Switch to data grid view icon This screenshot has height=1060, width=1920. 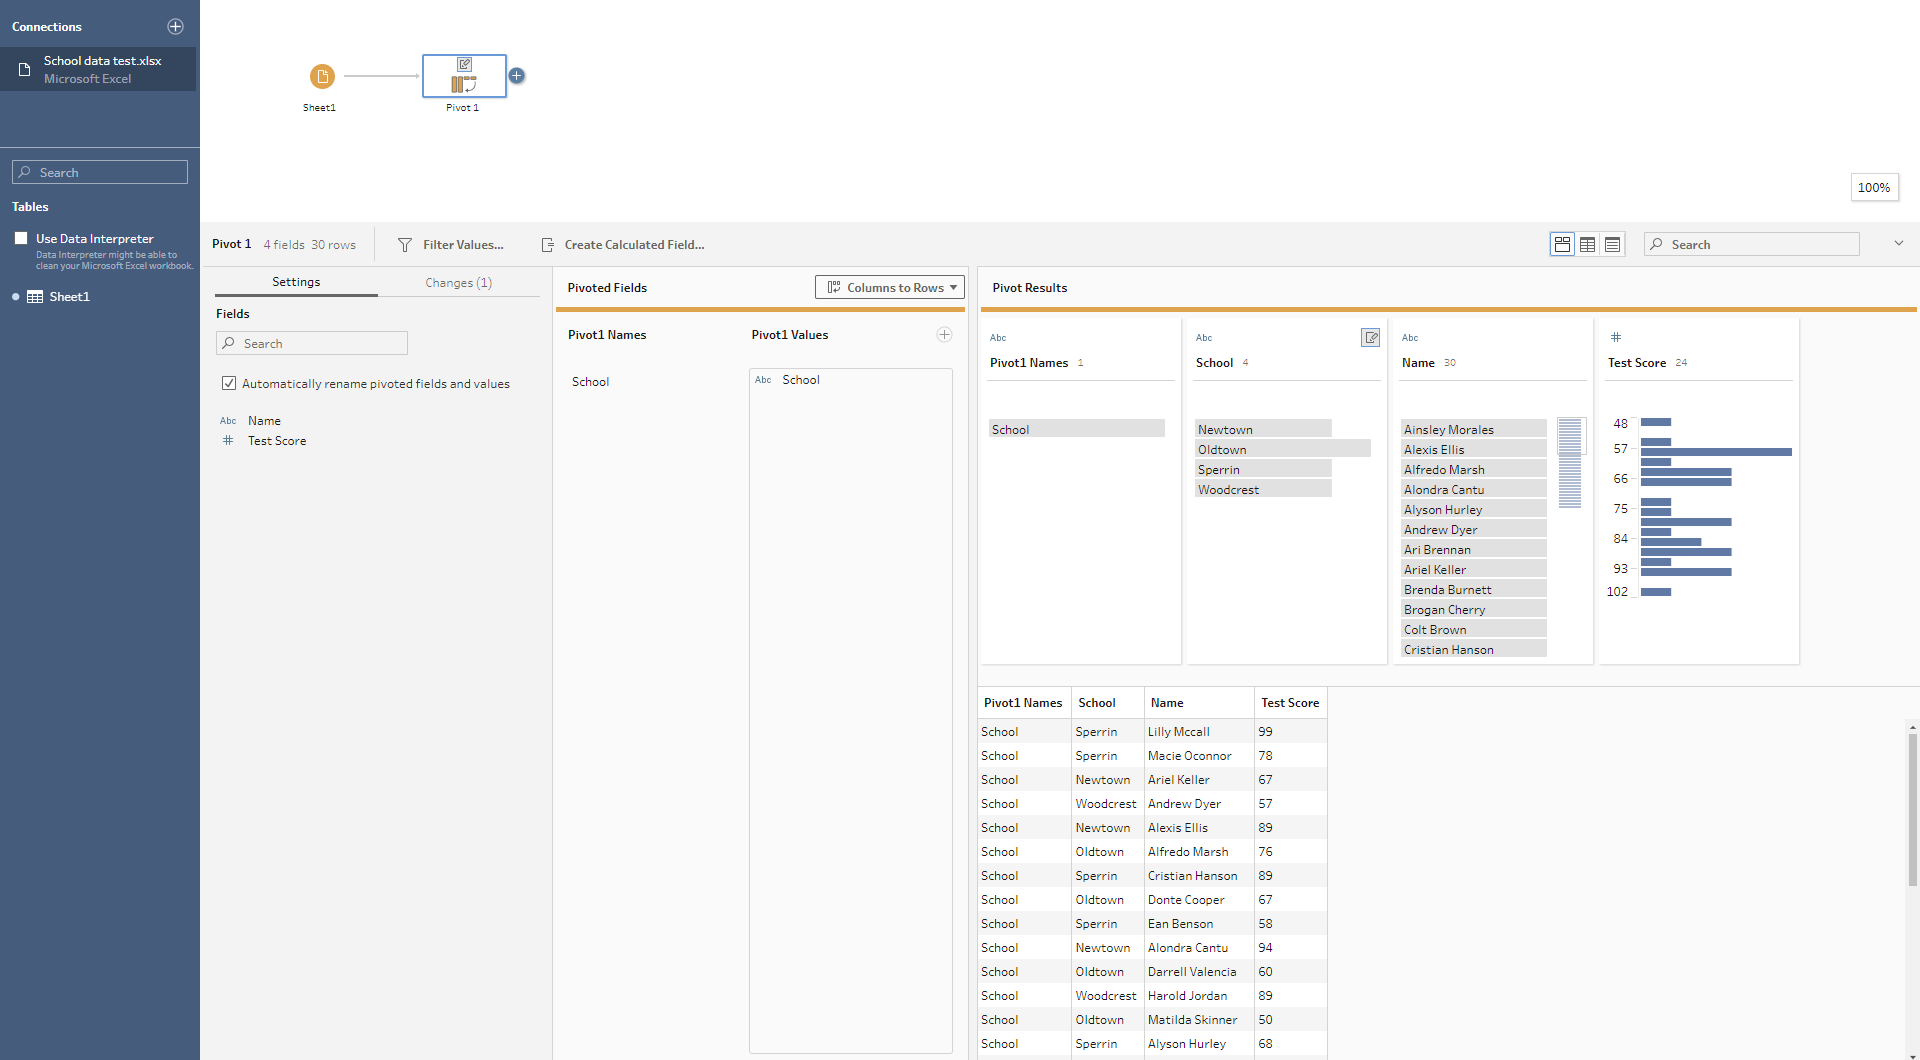pos(1587,244)
